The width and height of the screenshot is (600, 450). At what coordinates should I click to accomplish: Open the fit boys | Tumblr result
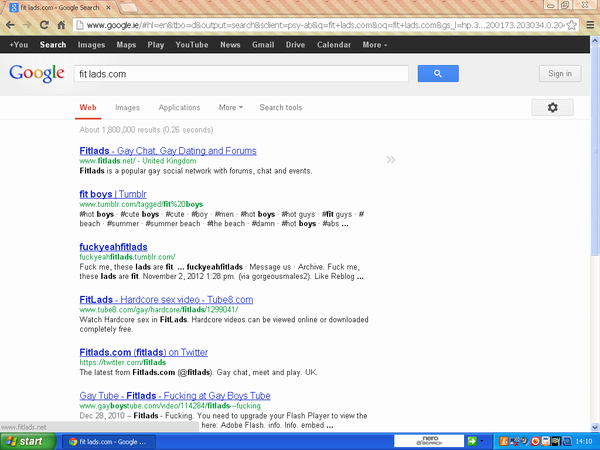point(113,194)
